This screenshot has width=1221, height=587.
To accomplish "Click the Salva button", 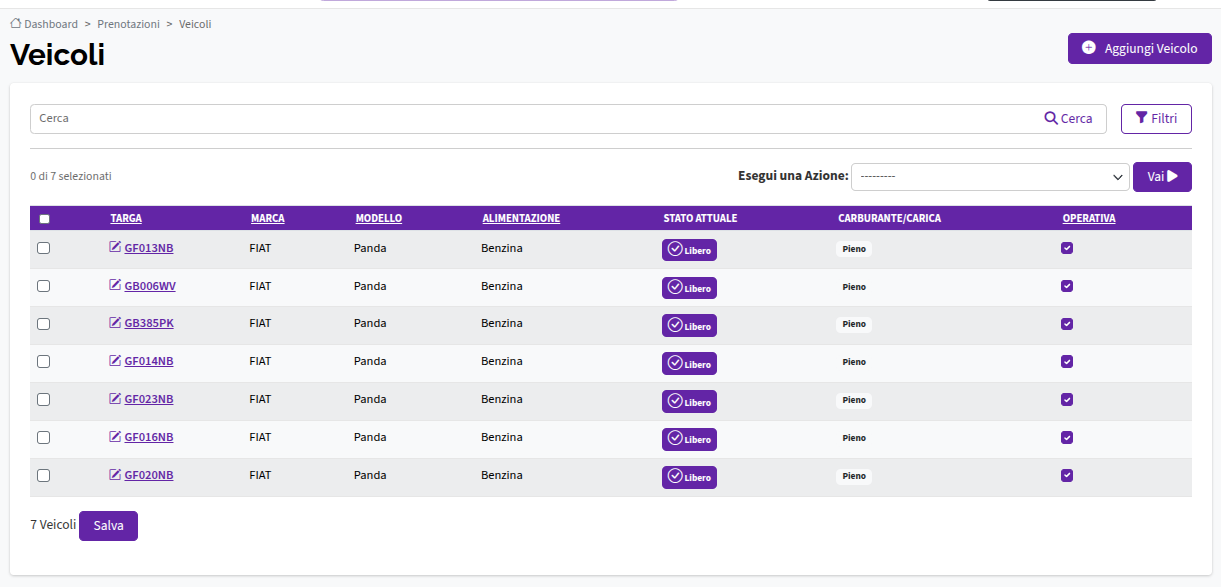I will (108, 526).
